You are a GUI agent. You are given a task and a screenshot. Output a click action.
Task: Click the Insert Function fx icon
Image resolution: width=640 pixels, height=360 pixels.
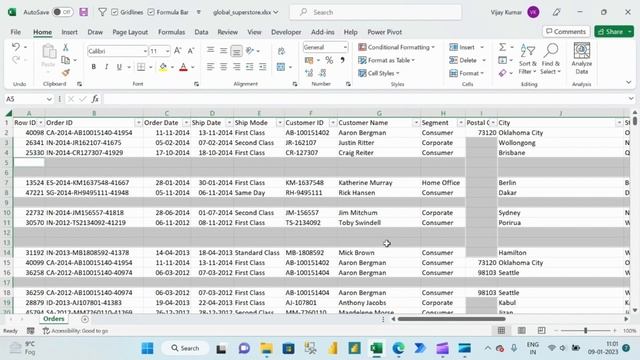coord(95,99)
